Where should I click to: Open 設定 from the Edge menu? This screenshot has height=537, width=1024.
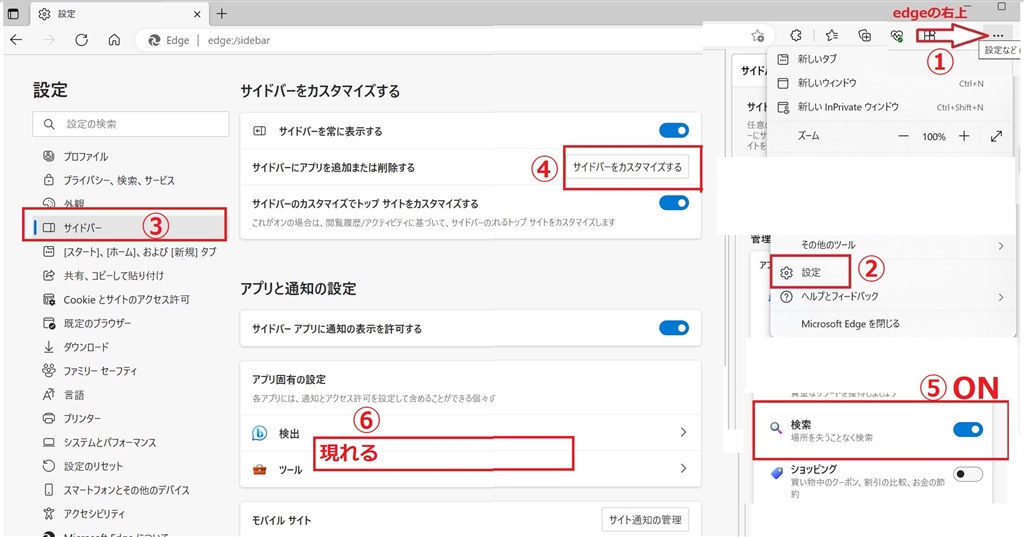810,272
